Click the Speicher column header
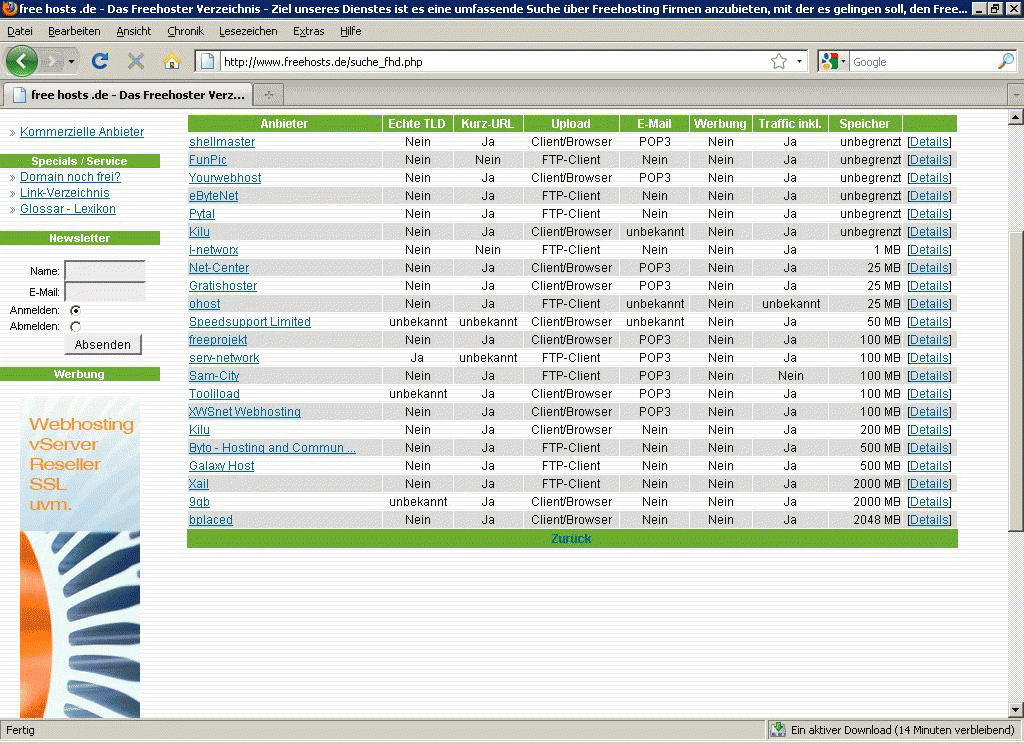1024x744 pixels. tap(865, 123)
